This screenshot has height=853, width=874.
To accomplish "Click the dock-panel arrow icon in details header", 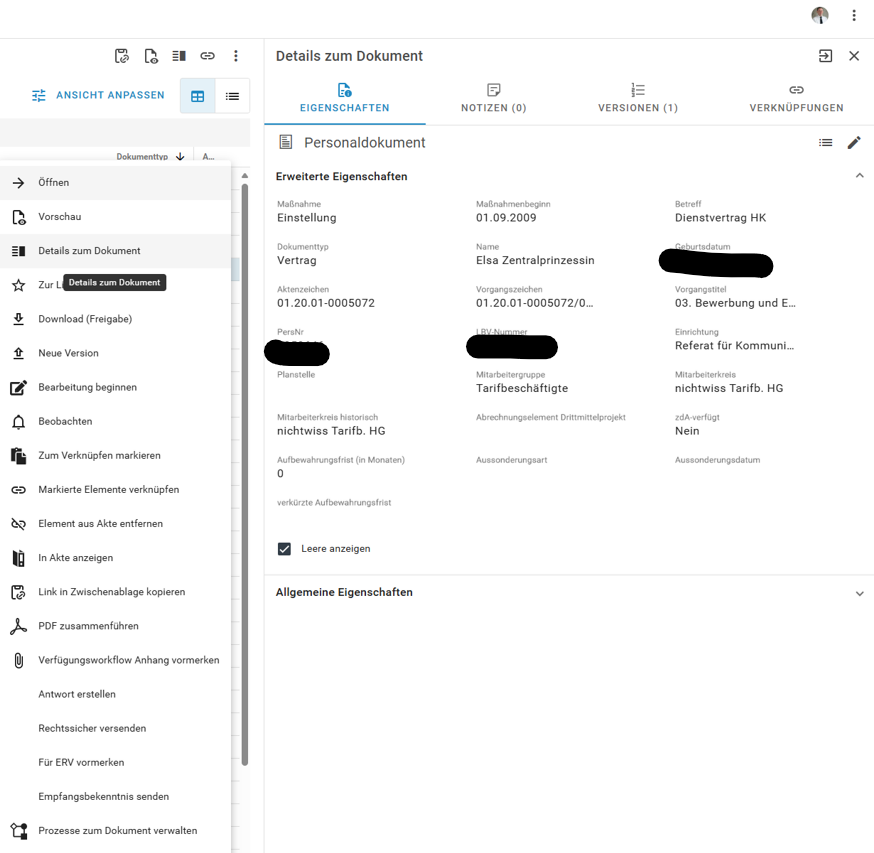I will click(825, 56).
